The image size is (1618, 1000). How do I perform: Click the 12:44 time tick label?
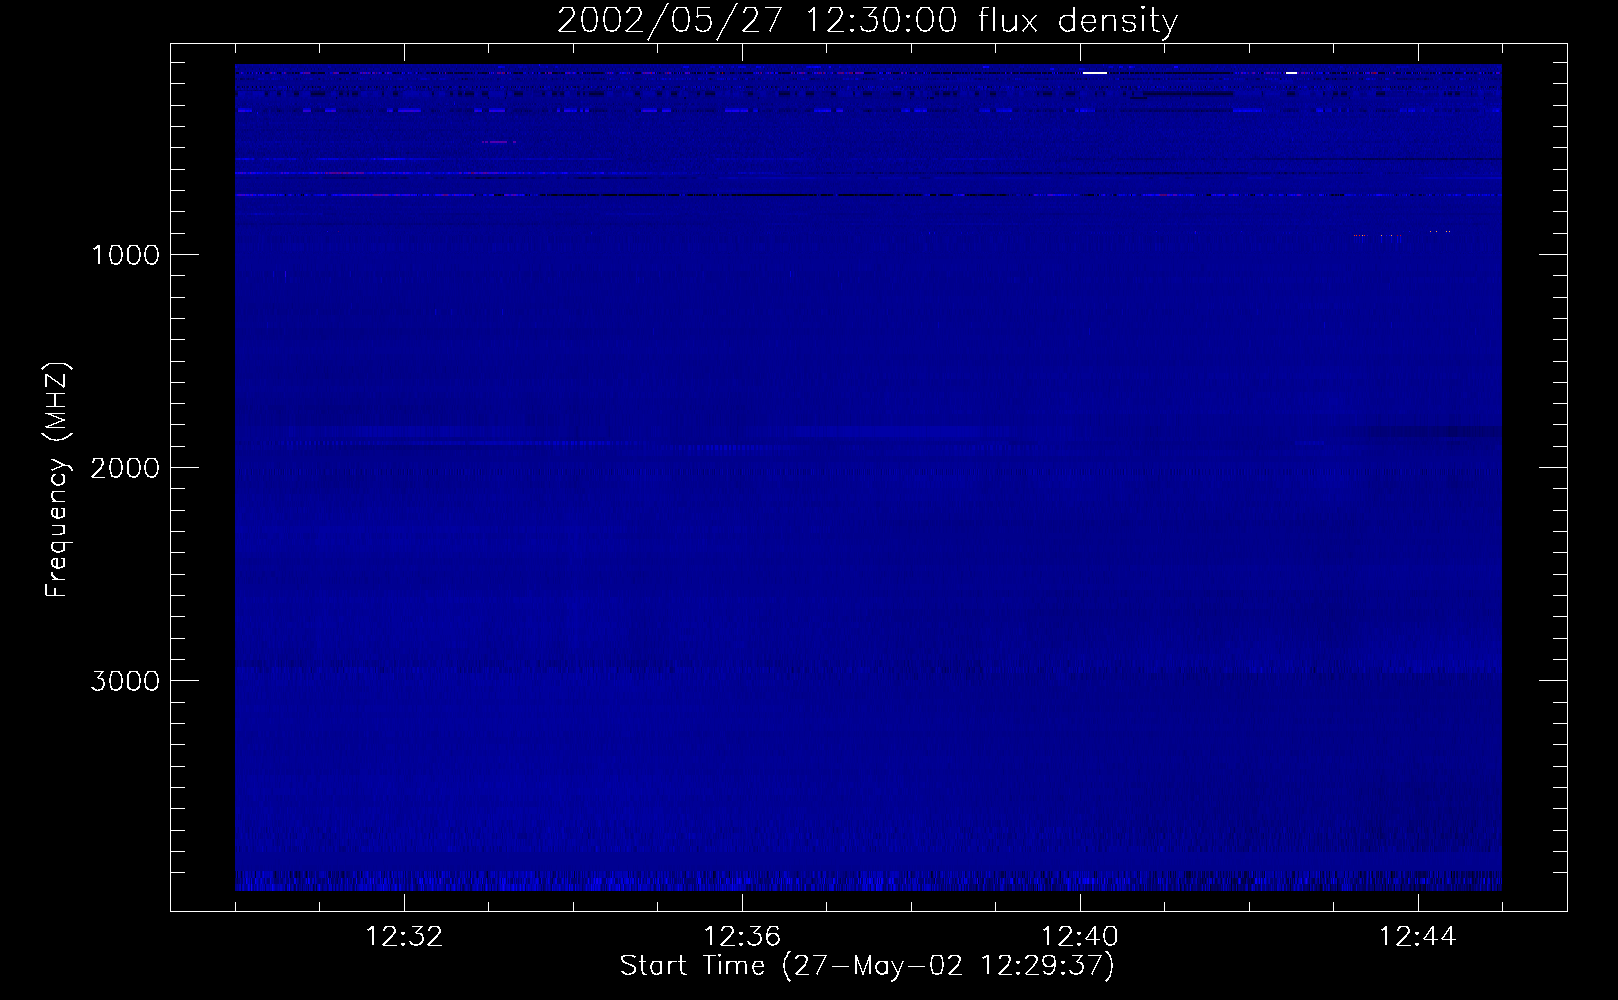point(1418,937)
